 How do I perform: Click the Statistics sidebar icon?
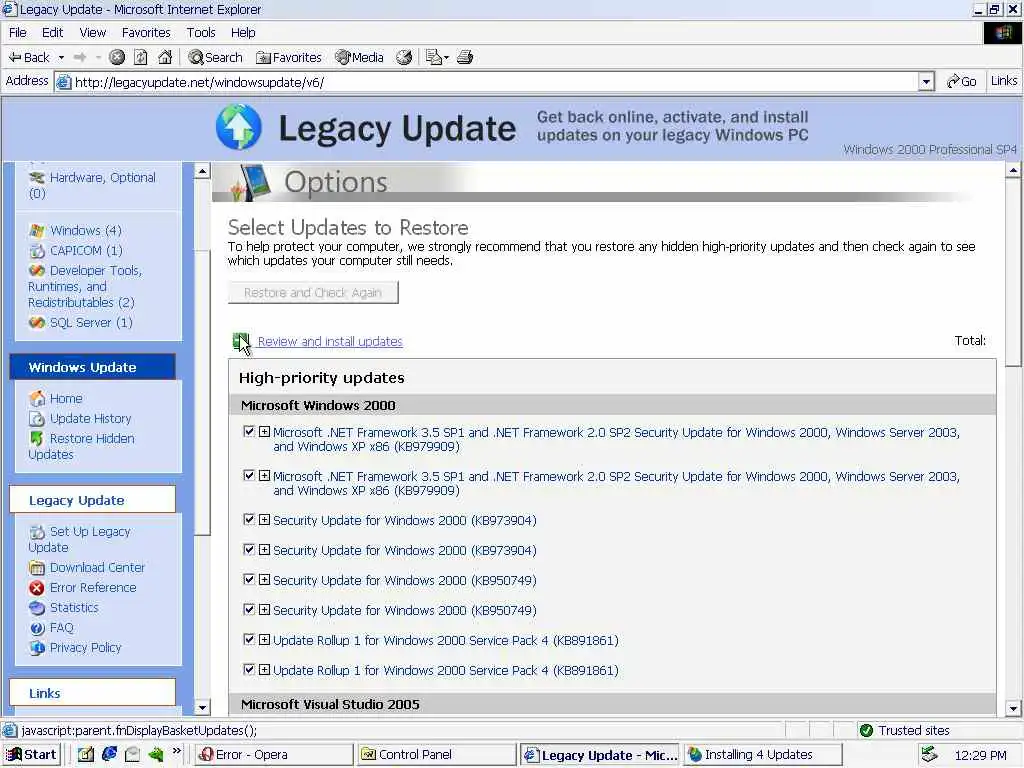click(37, 608)
